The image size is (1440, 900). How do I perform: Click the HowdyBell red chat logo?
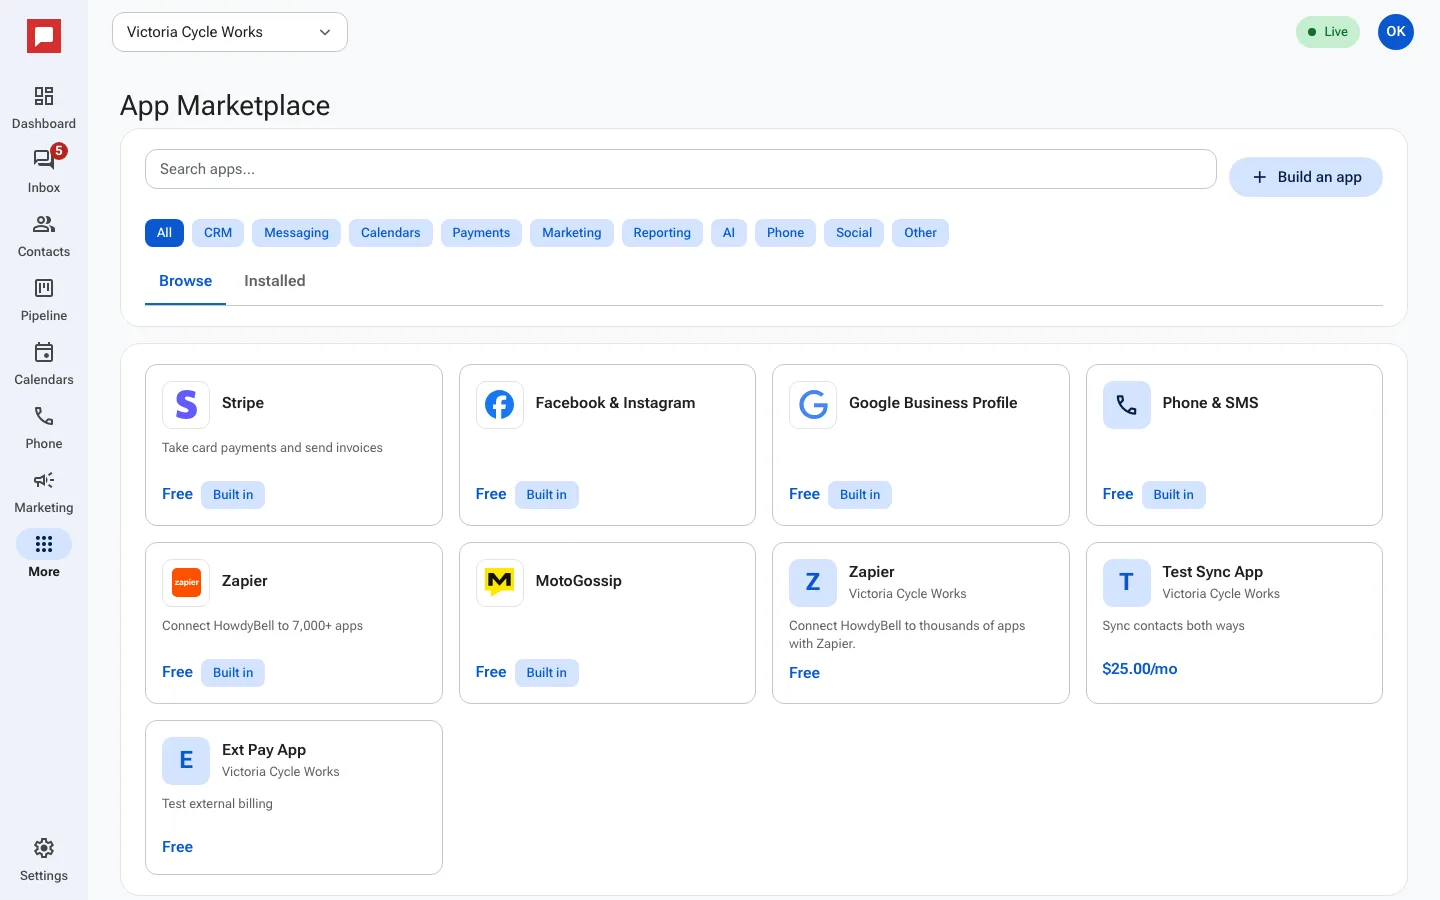(44, 37)
